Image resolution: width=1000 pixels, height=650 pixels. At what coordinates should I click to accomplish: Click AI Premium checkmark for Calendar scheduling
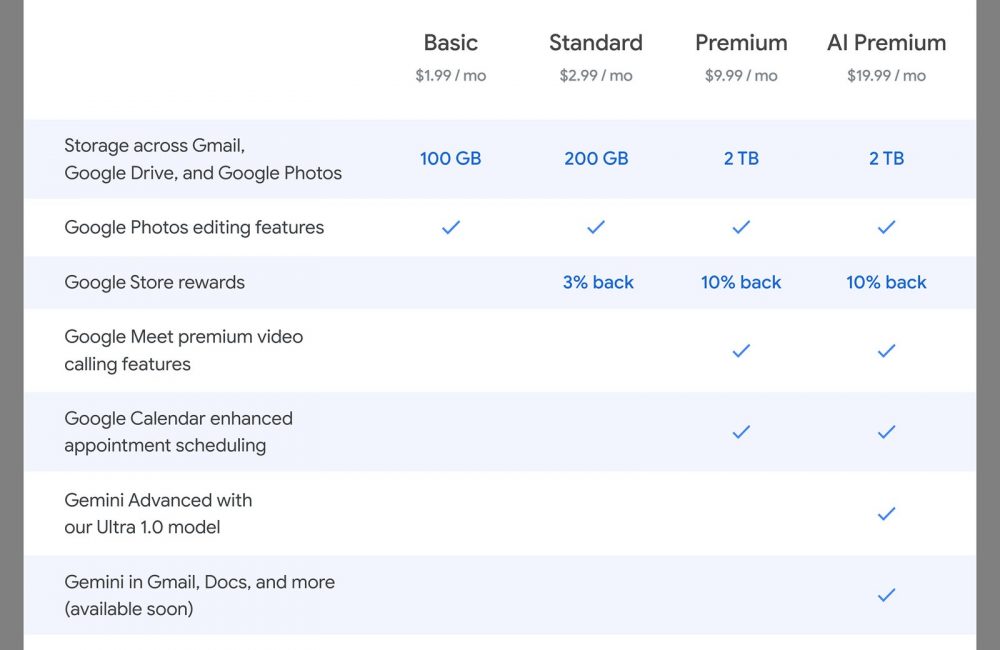click(886, 432)
